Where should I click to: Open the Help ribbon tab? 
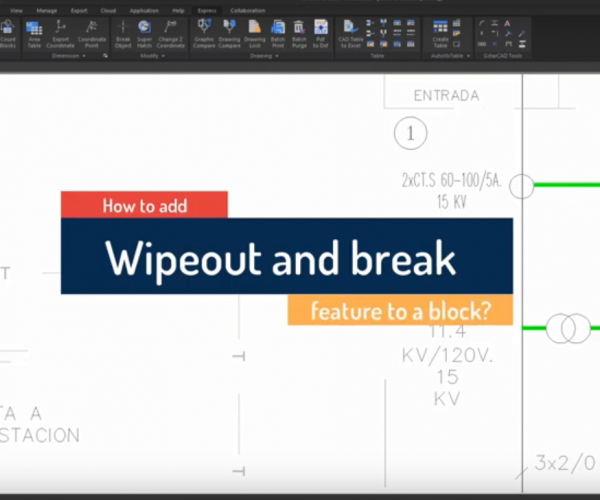pyautogui.click(x=178, y=11)
